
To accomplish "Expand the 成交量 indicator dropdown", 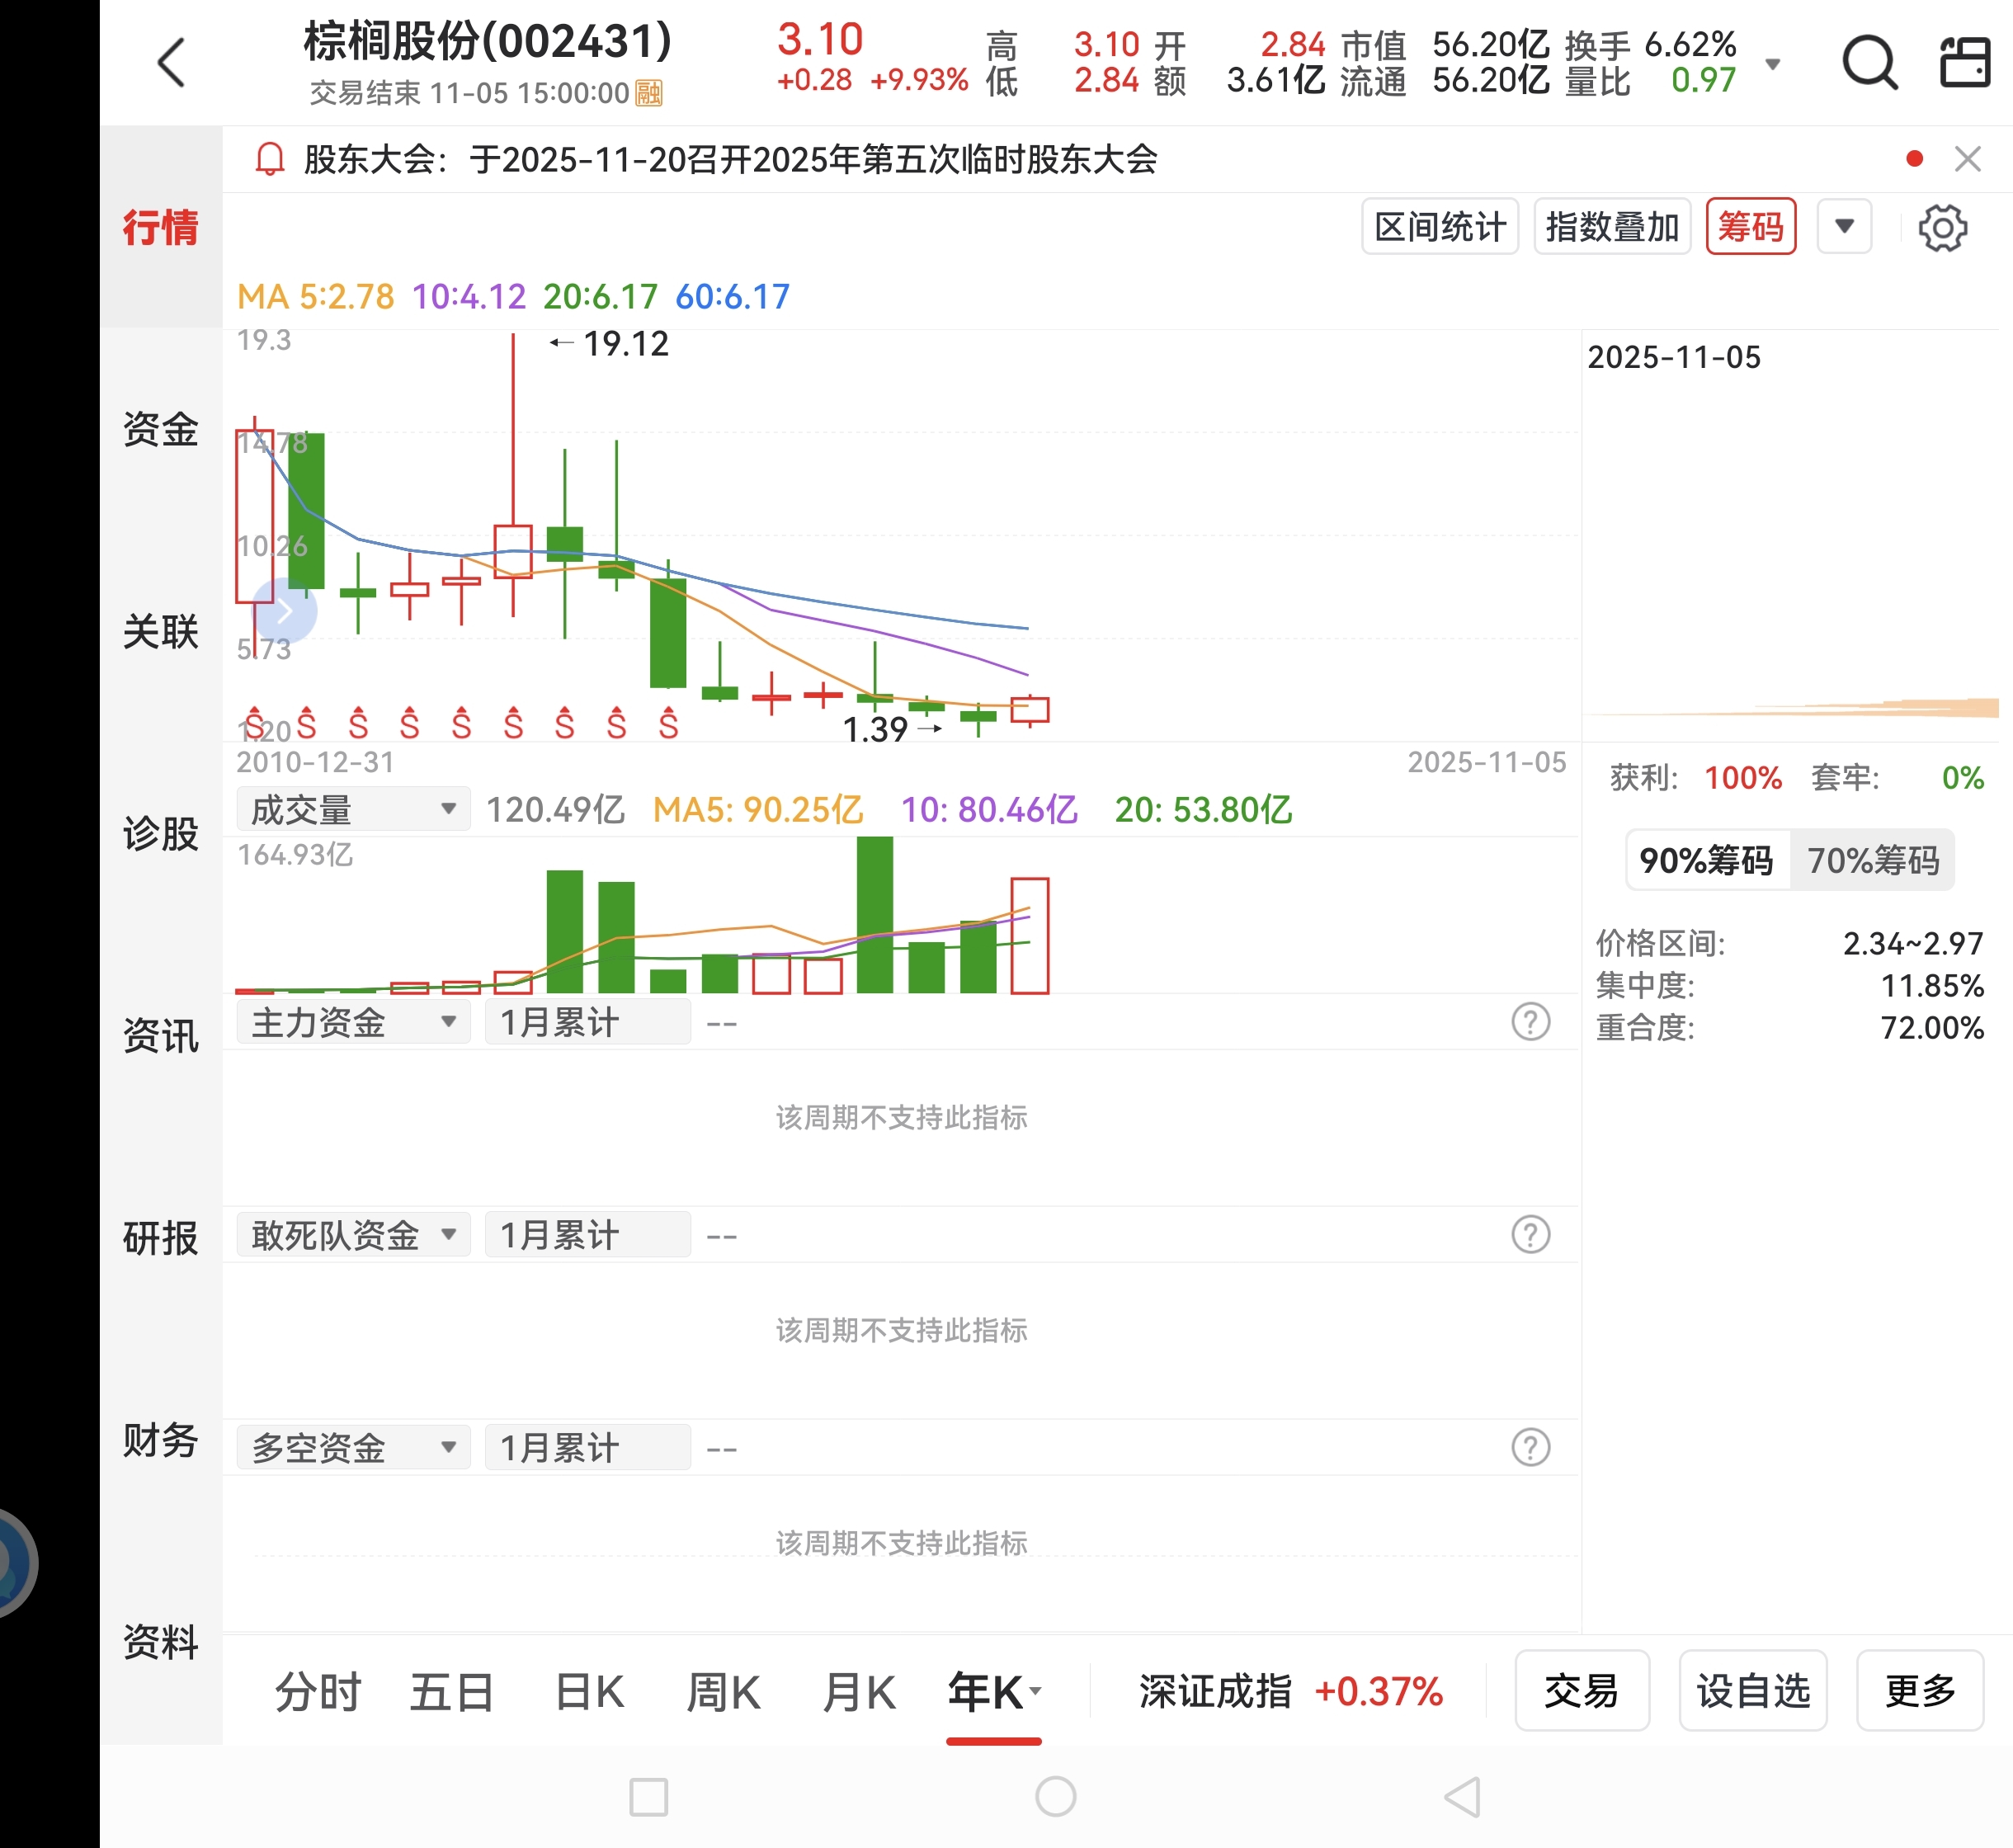I will coord(352,809).
